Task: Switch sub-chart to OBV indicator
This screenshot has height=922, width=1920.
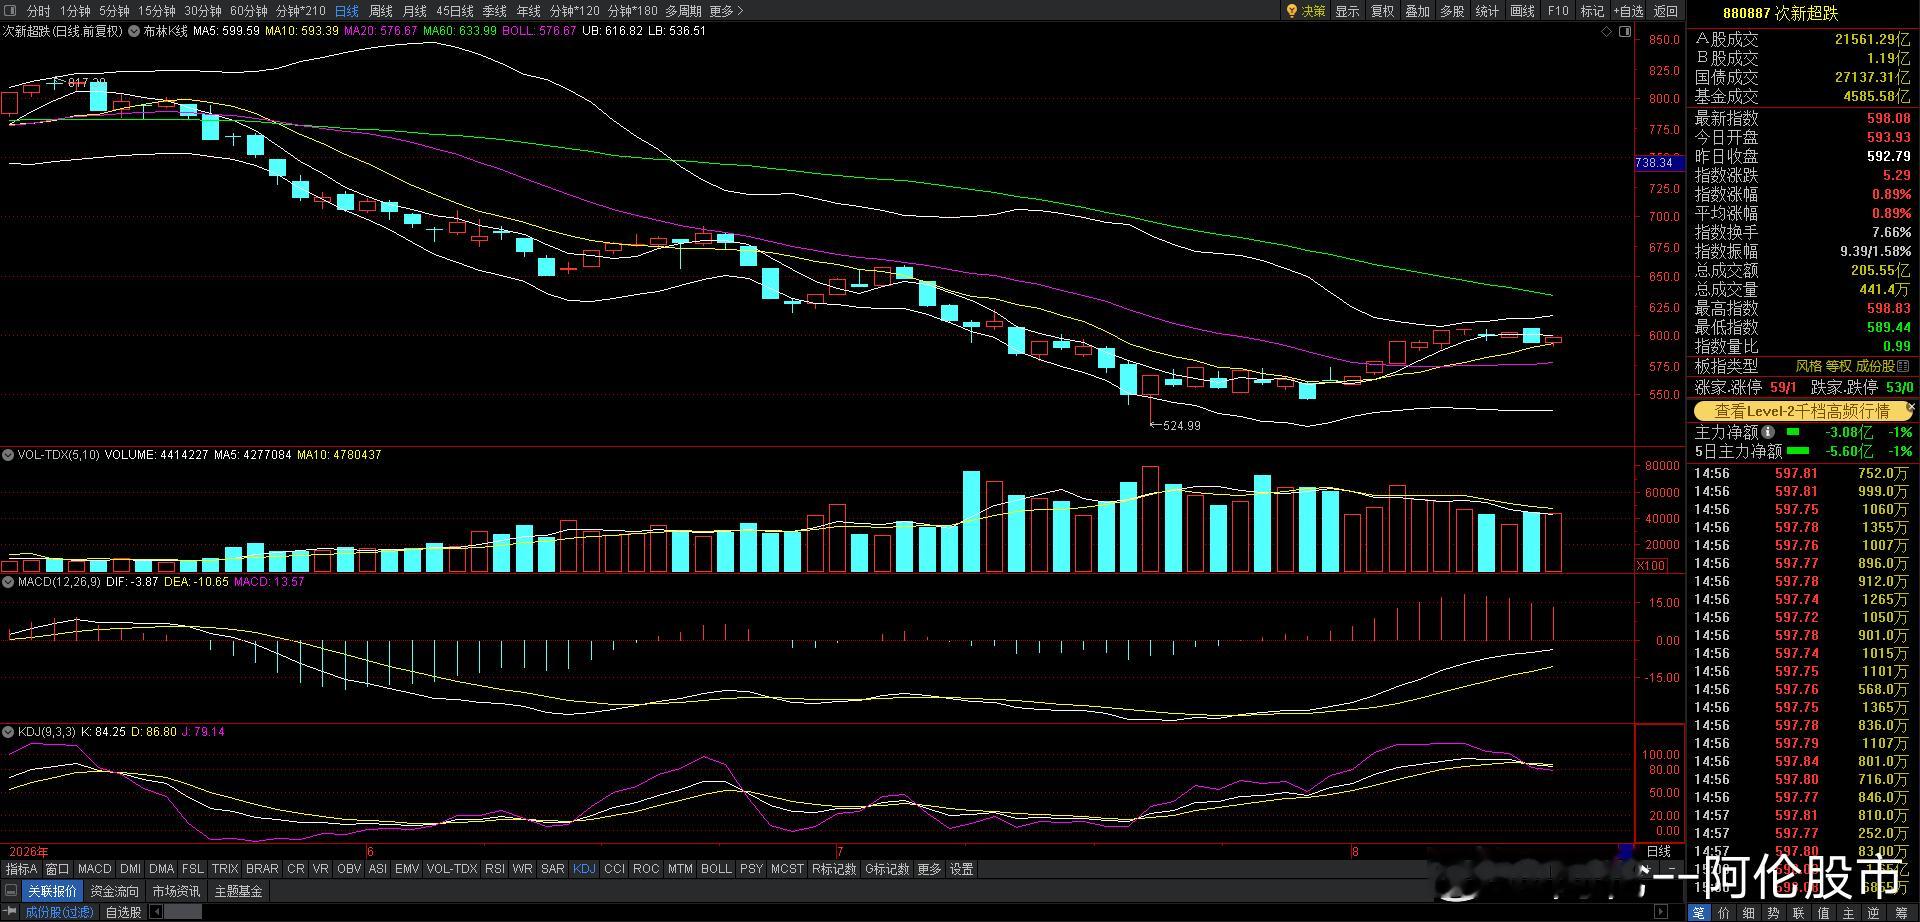Action: pyautogui.click(x=349, y=869)
